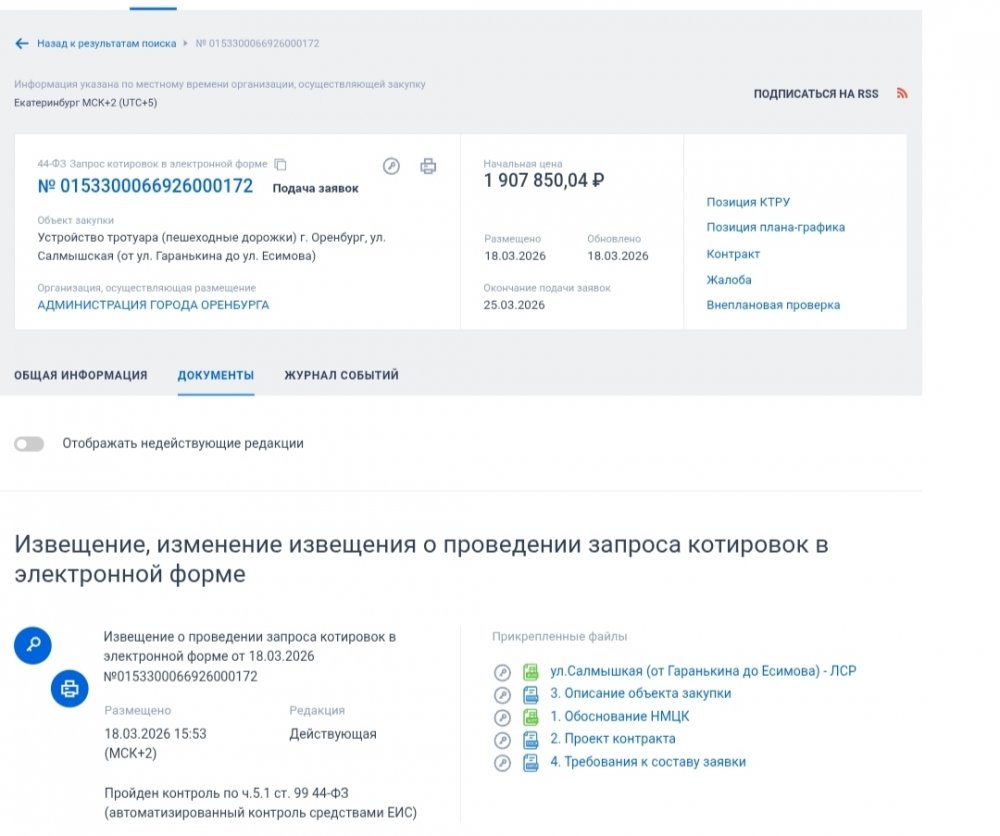Click Подписаться на RSS
The width and height of the screenshot is (1000, 836).
[x=815, y=94]
